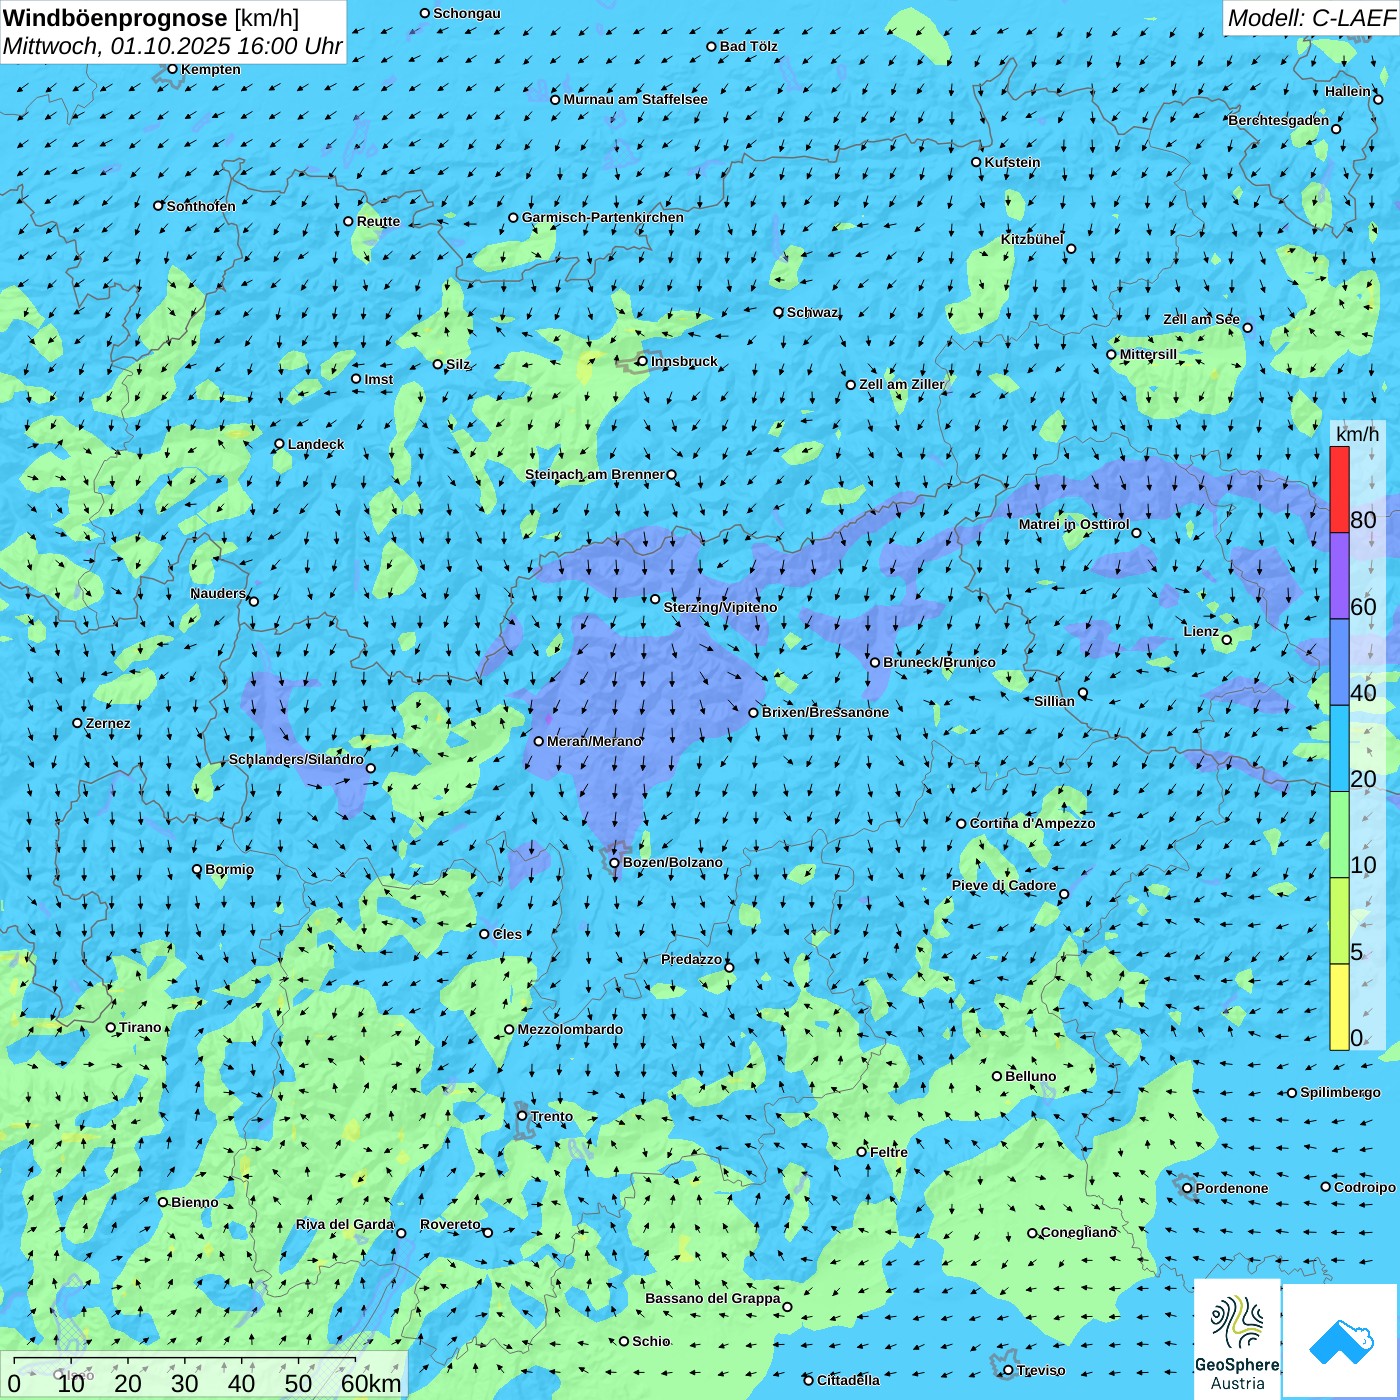
Task: Click the Kufstein city marker circle
Action: coord(977,162)
